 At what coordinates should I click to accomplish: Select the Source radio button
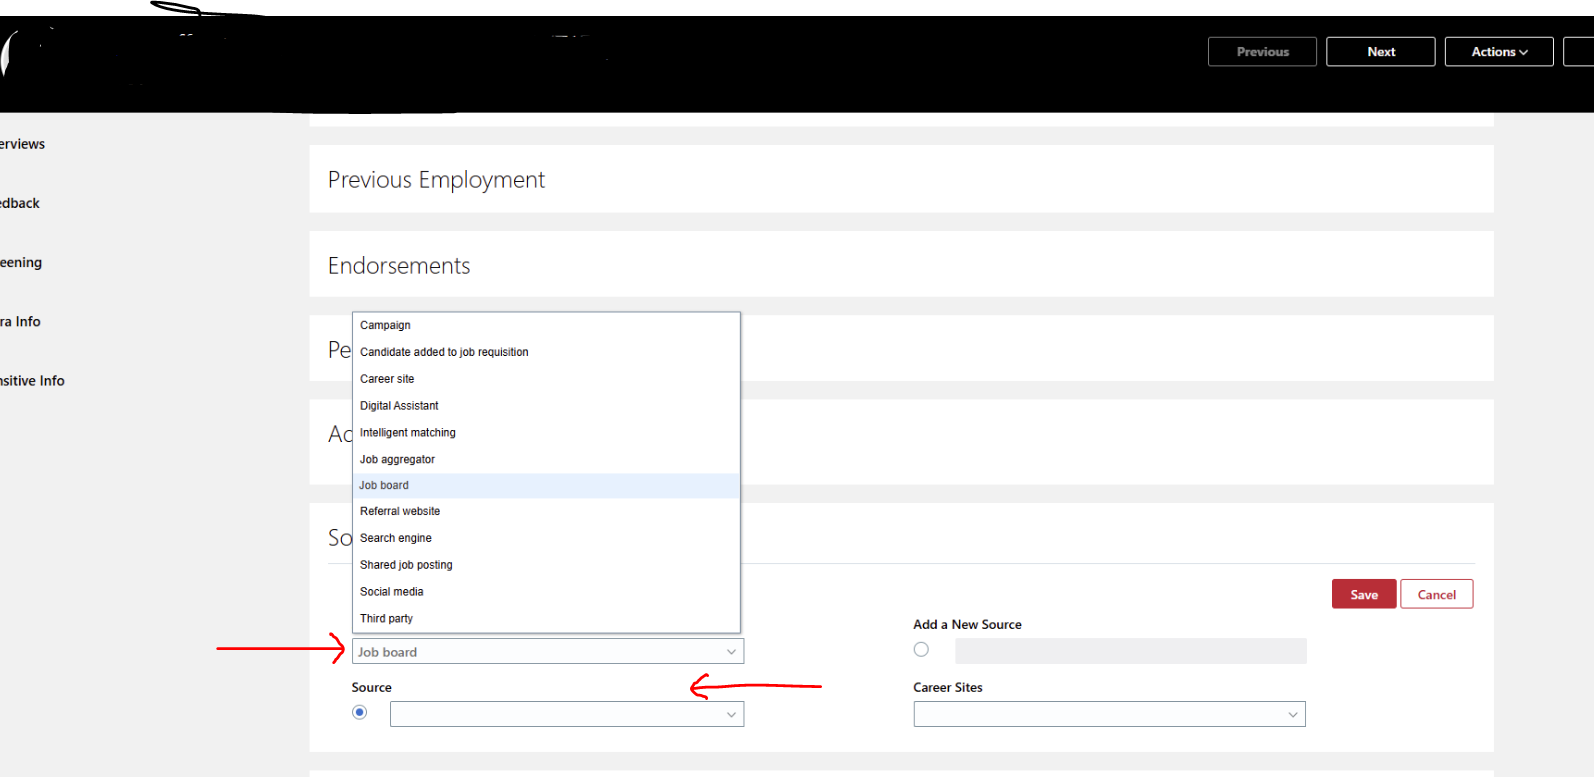(x=360, y=712)
